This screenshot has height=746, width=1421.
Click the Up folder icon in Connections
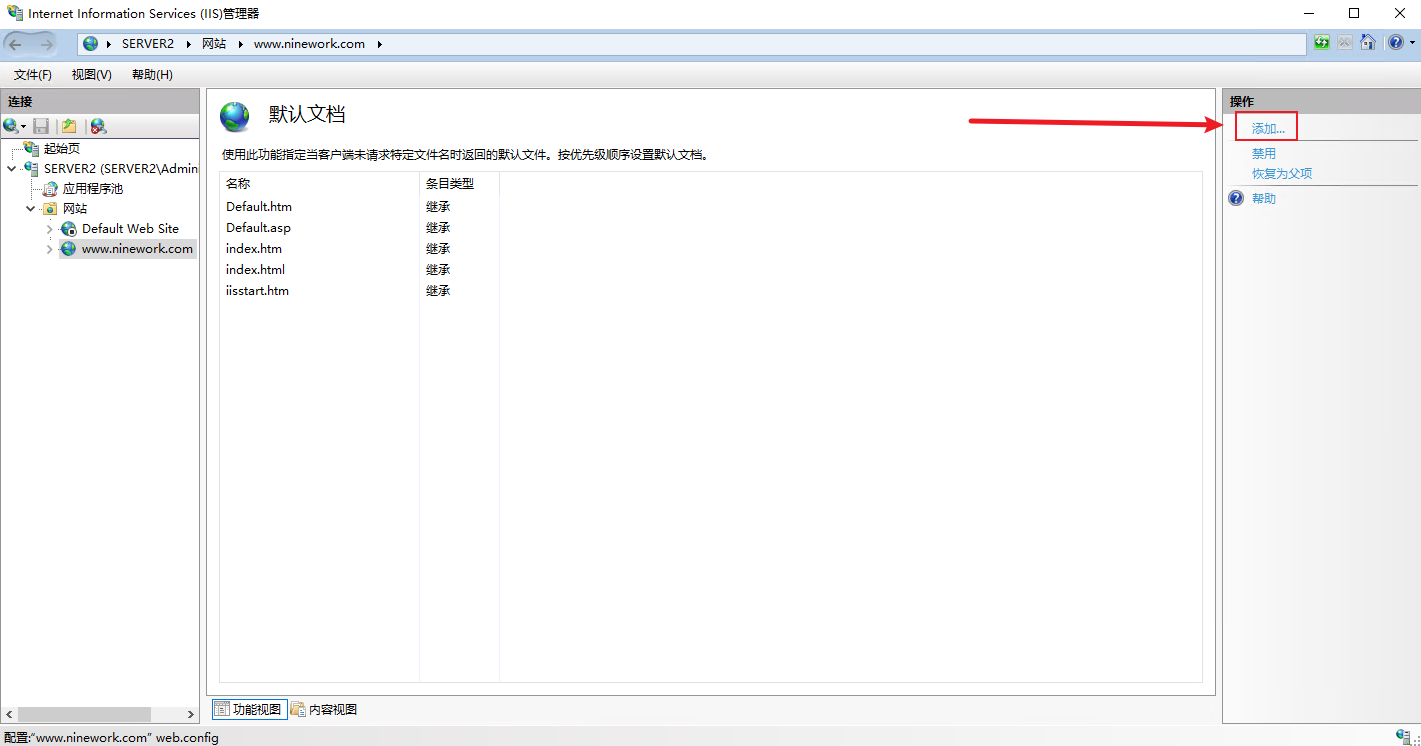click(69, 126)
